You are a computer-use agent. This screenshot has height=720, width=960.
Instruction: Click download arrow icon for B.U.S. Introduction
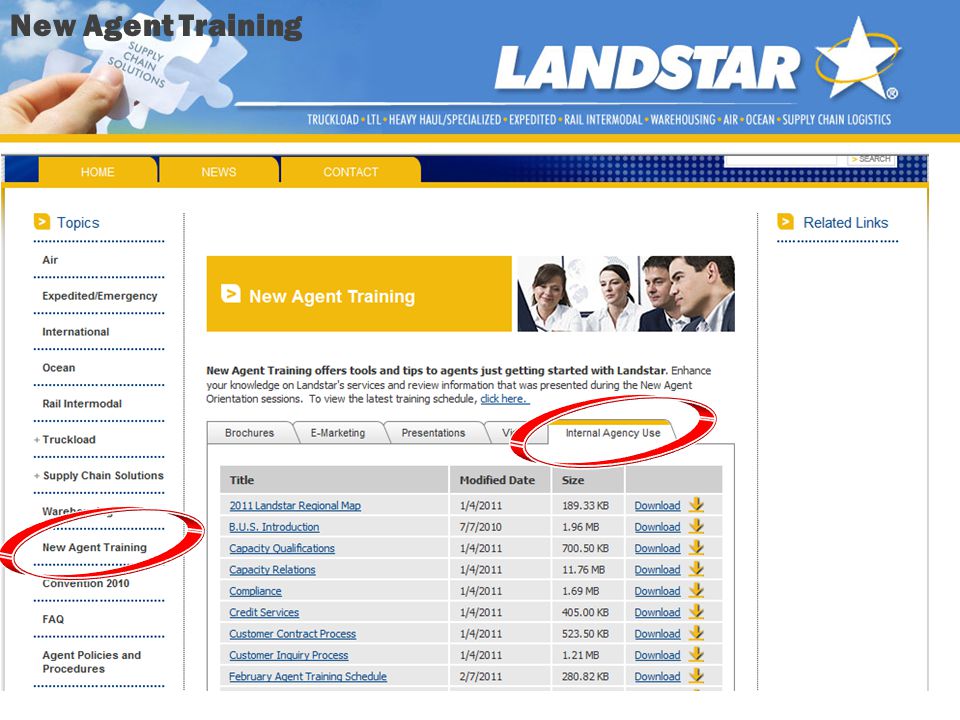point(696,527)
